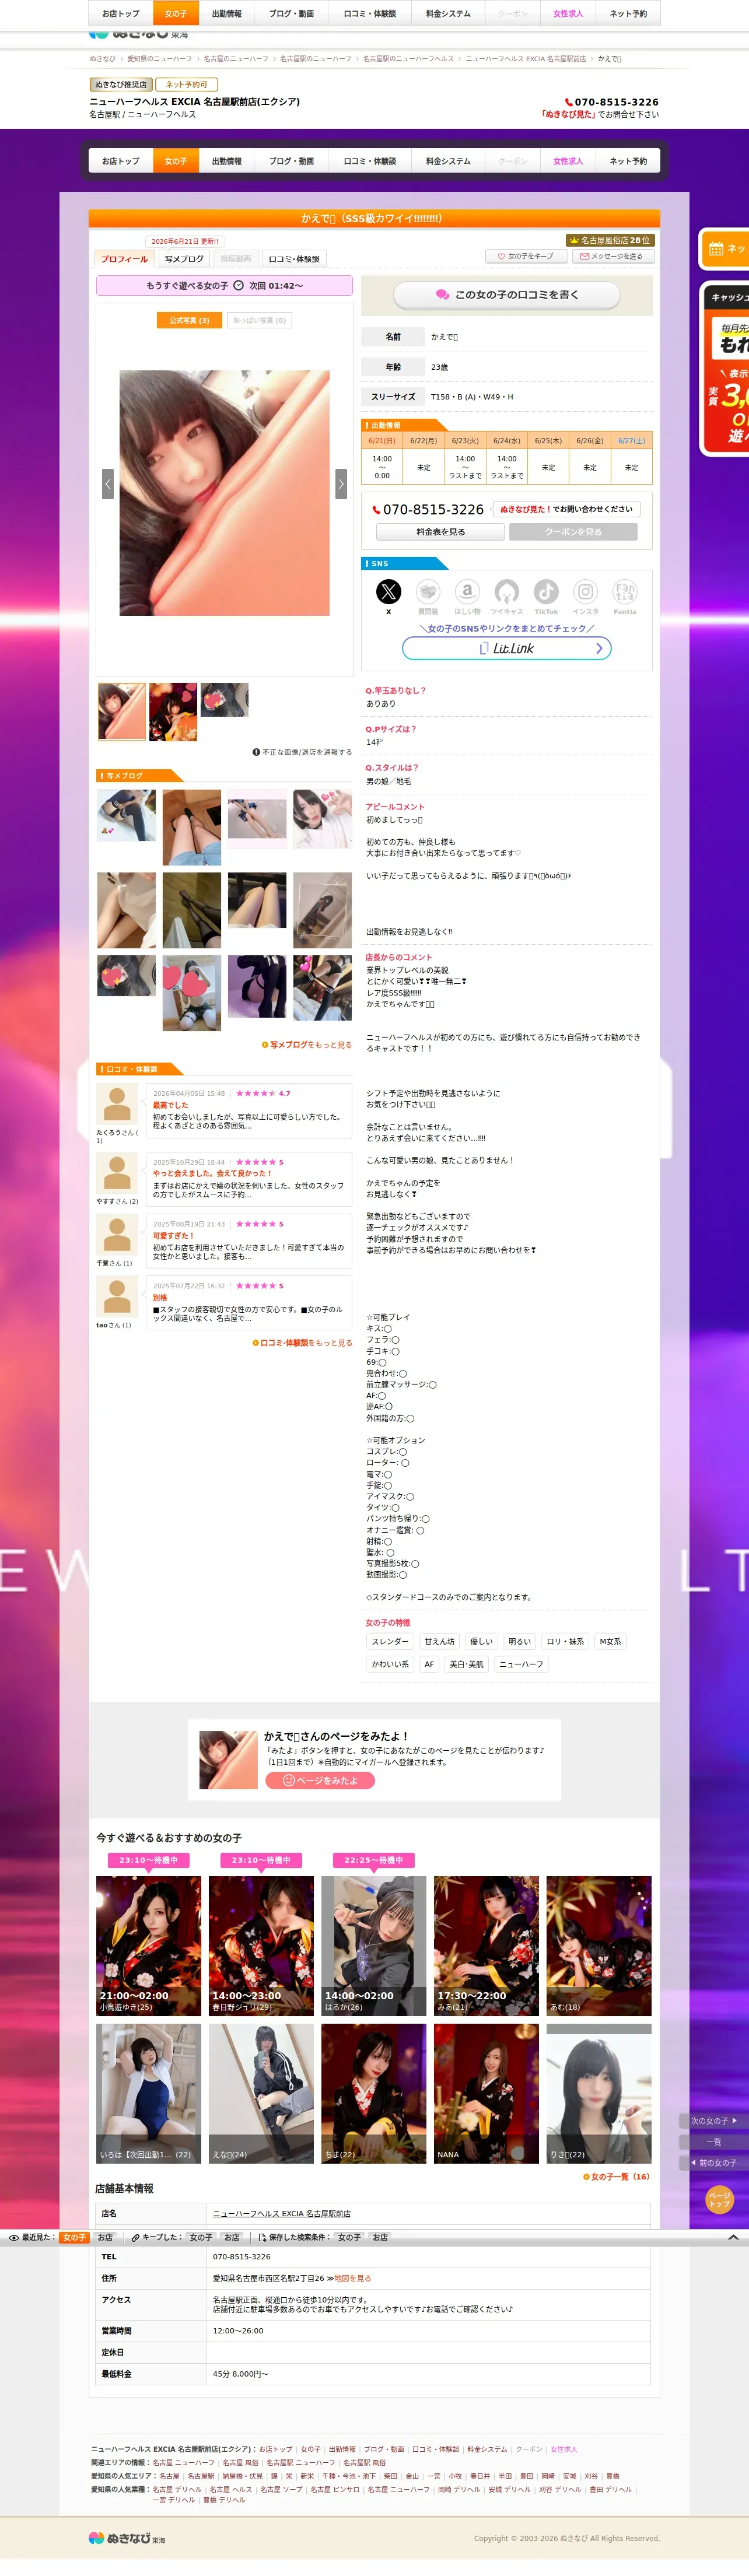
Task: Click やすすさん's reviewer avatar
Action: coord(117,1173)
